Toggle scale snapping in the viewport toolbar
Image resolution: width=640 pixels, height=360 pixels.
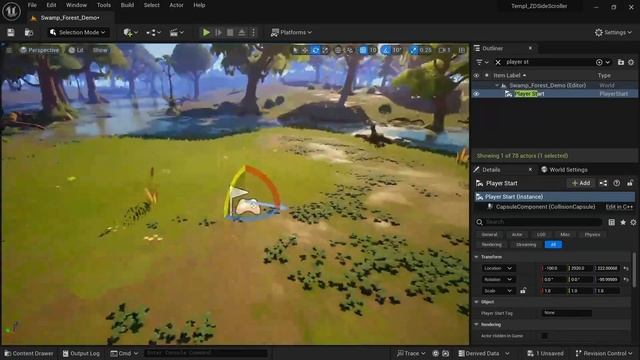[x=413, y=50]
